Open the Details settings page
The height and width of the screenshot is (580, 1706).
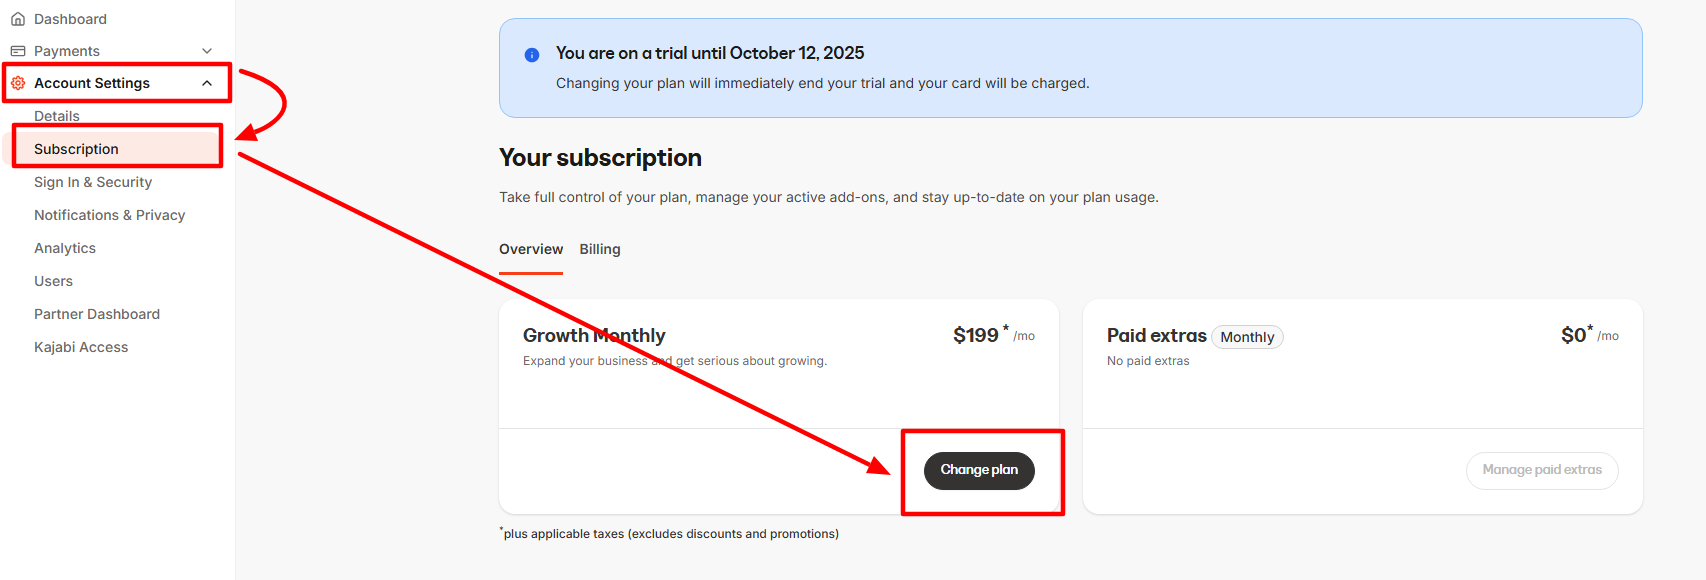coord(57,116)
